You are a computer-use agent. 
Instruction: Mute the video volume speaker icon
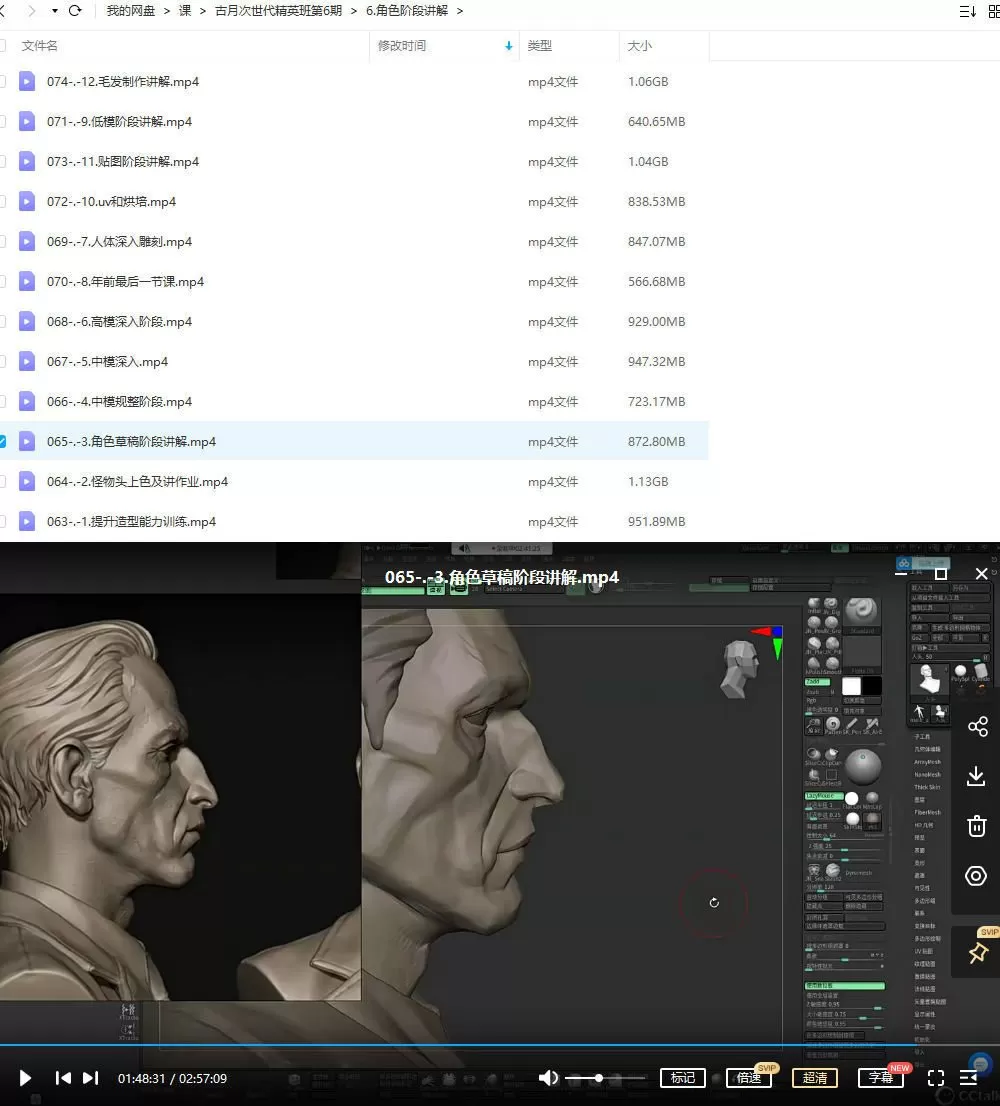pyautogui.click(x=548, y=1078)
